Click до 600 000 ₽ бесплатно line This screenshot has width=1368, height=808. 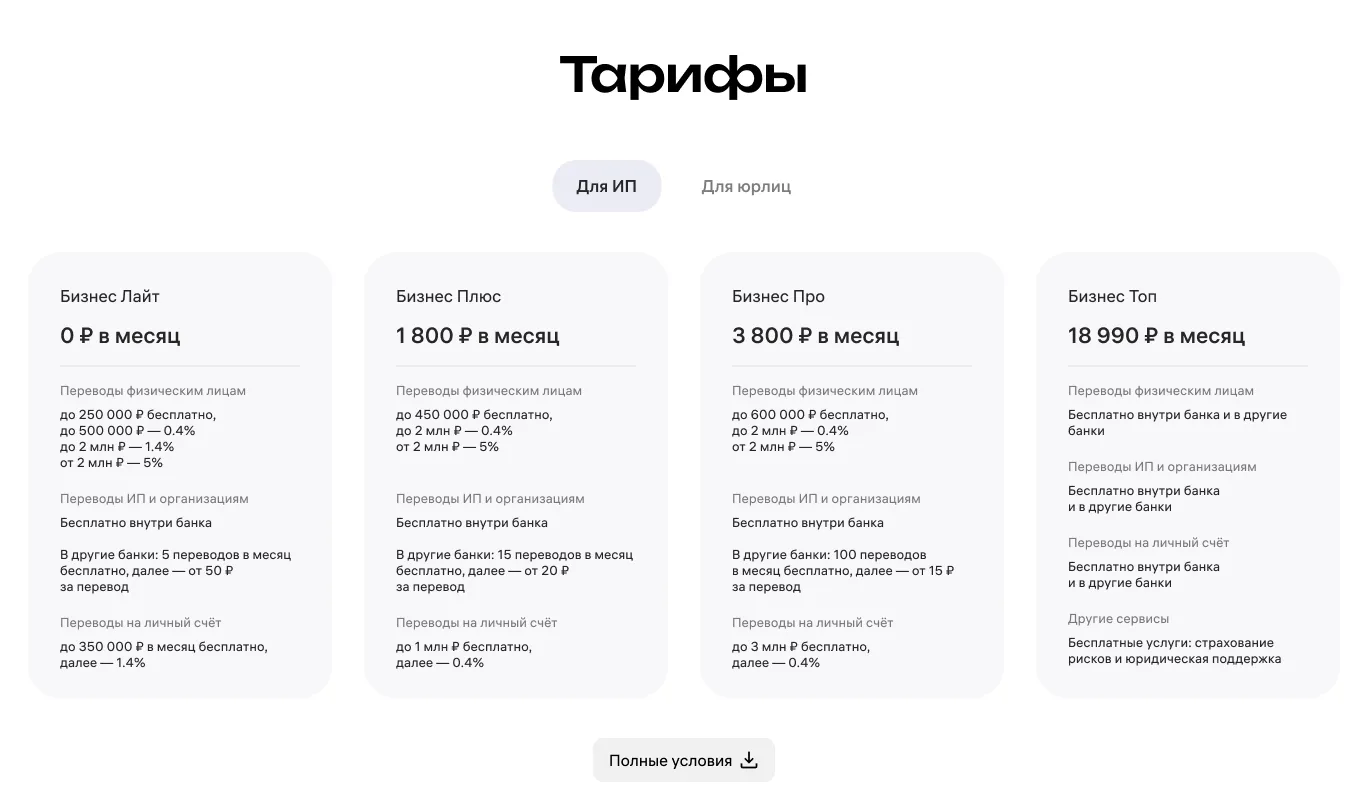(x=810, y=415)
